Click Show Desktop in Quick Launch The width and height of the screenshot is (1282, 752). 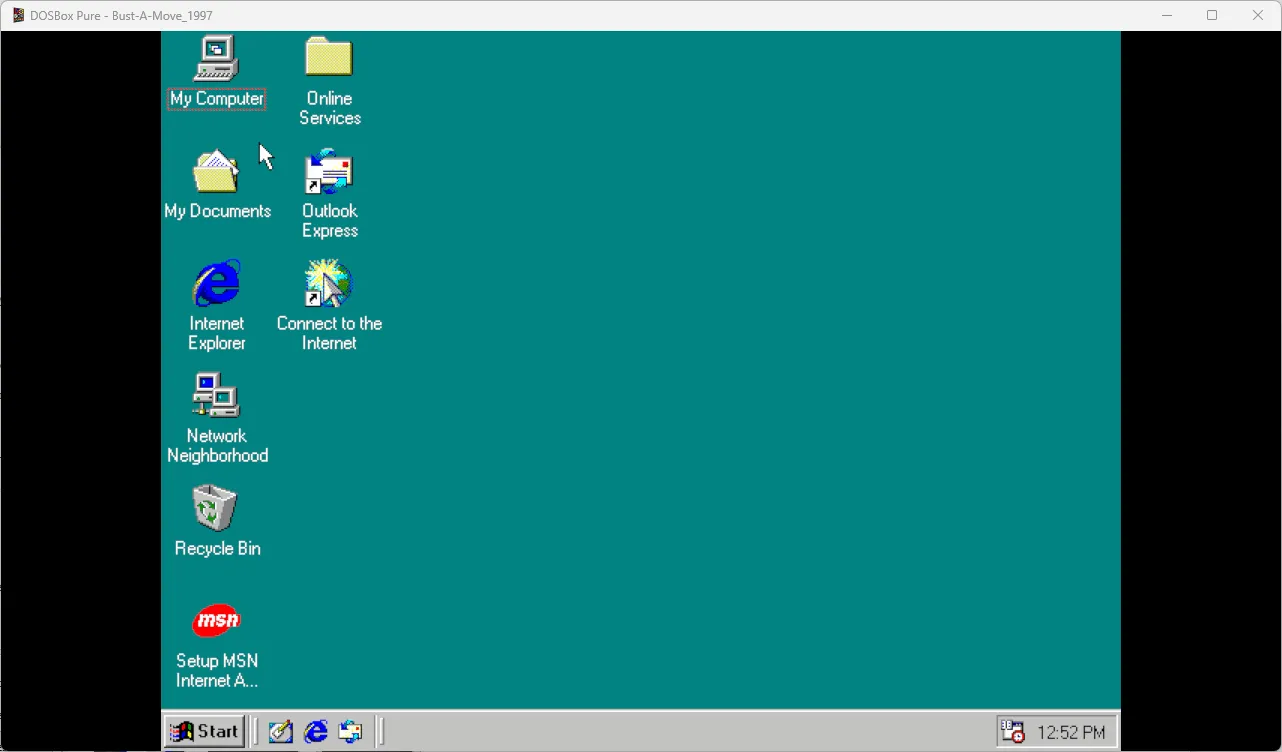pyautogui.click(x=281, y=732)
